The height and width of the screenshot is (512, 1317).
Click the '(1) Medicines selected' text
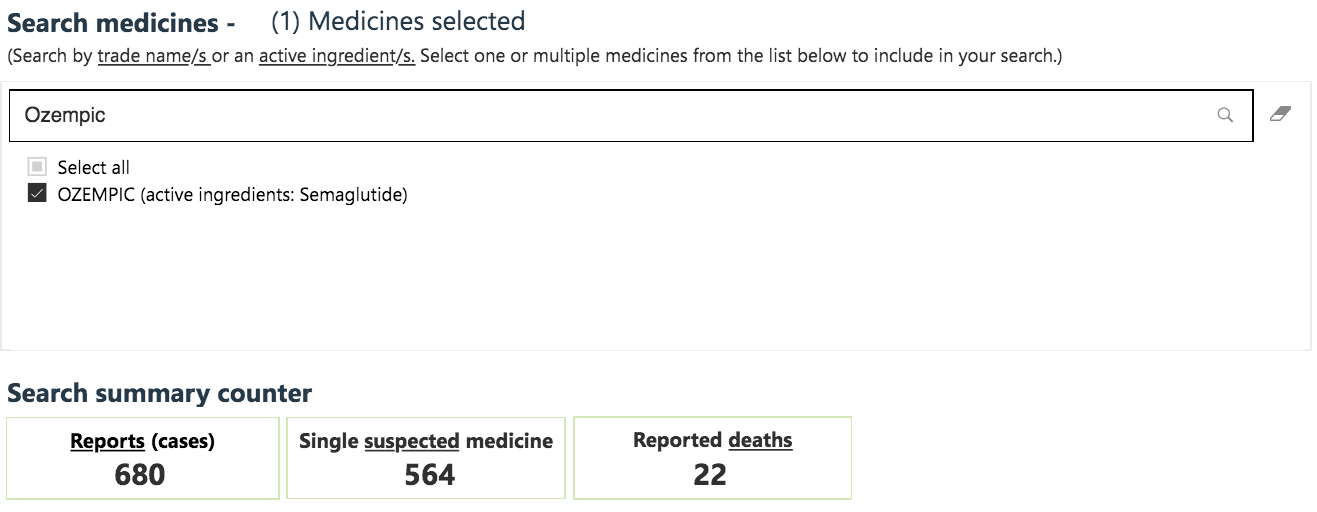398,21
